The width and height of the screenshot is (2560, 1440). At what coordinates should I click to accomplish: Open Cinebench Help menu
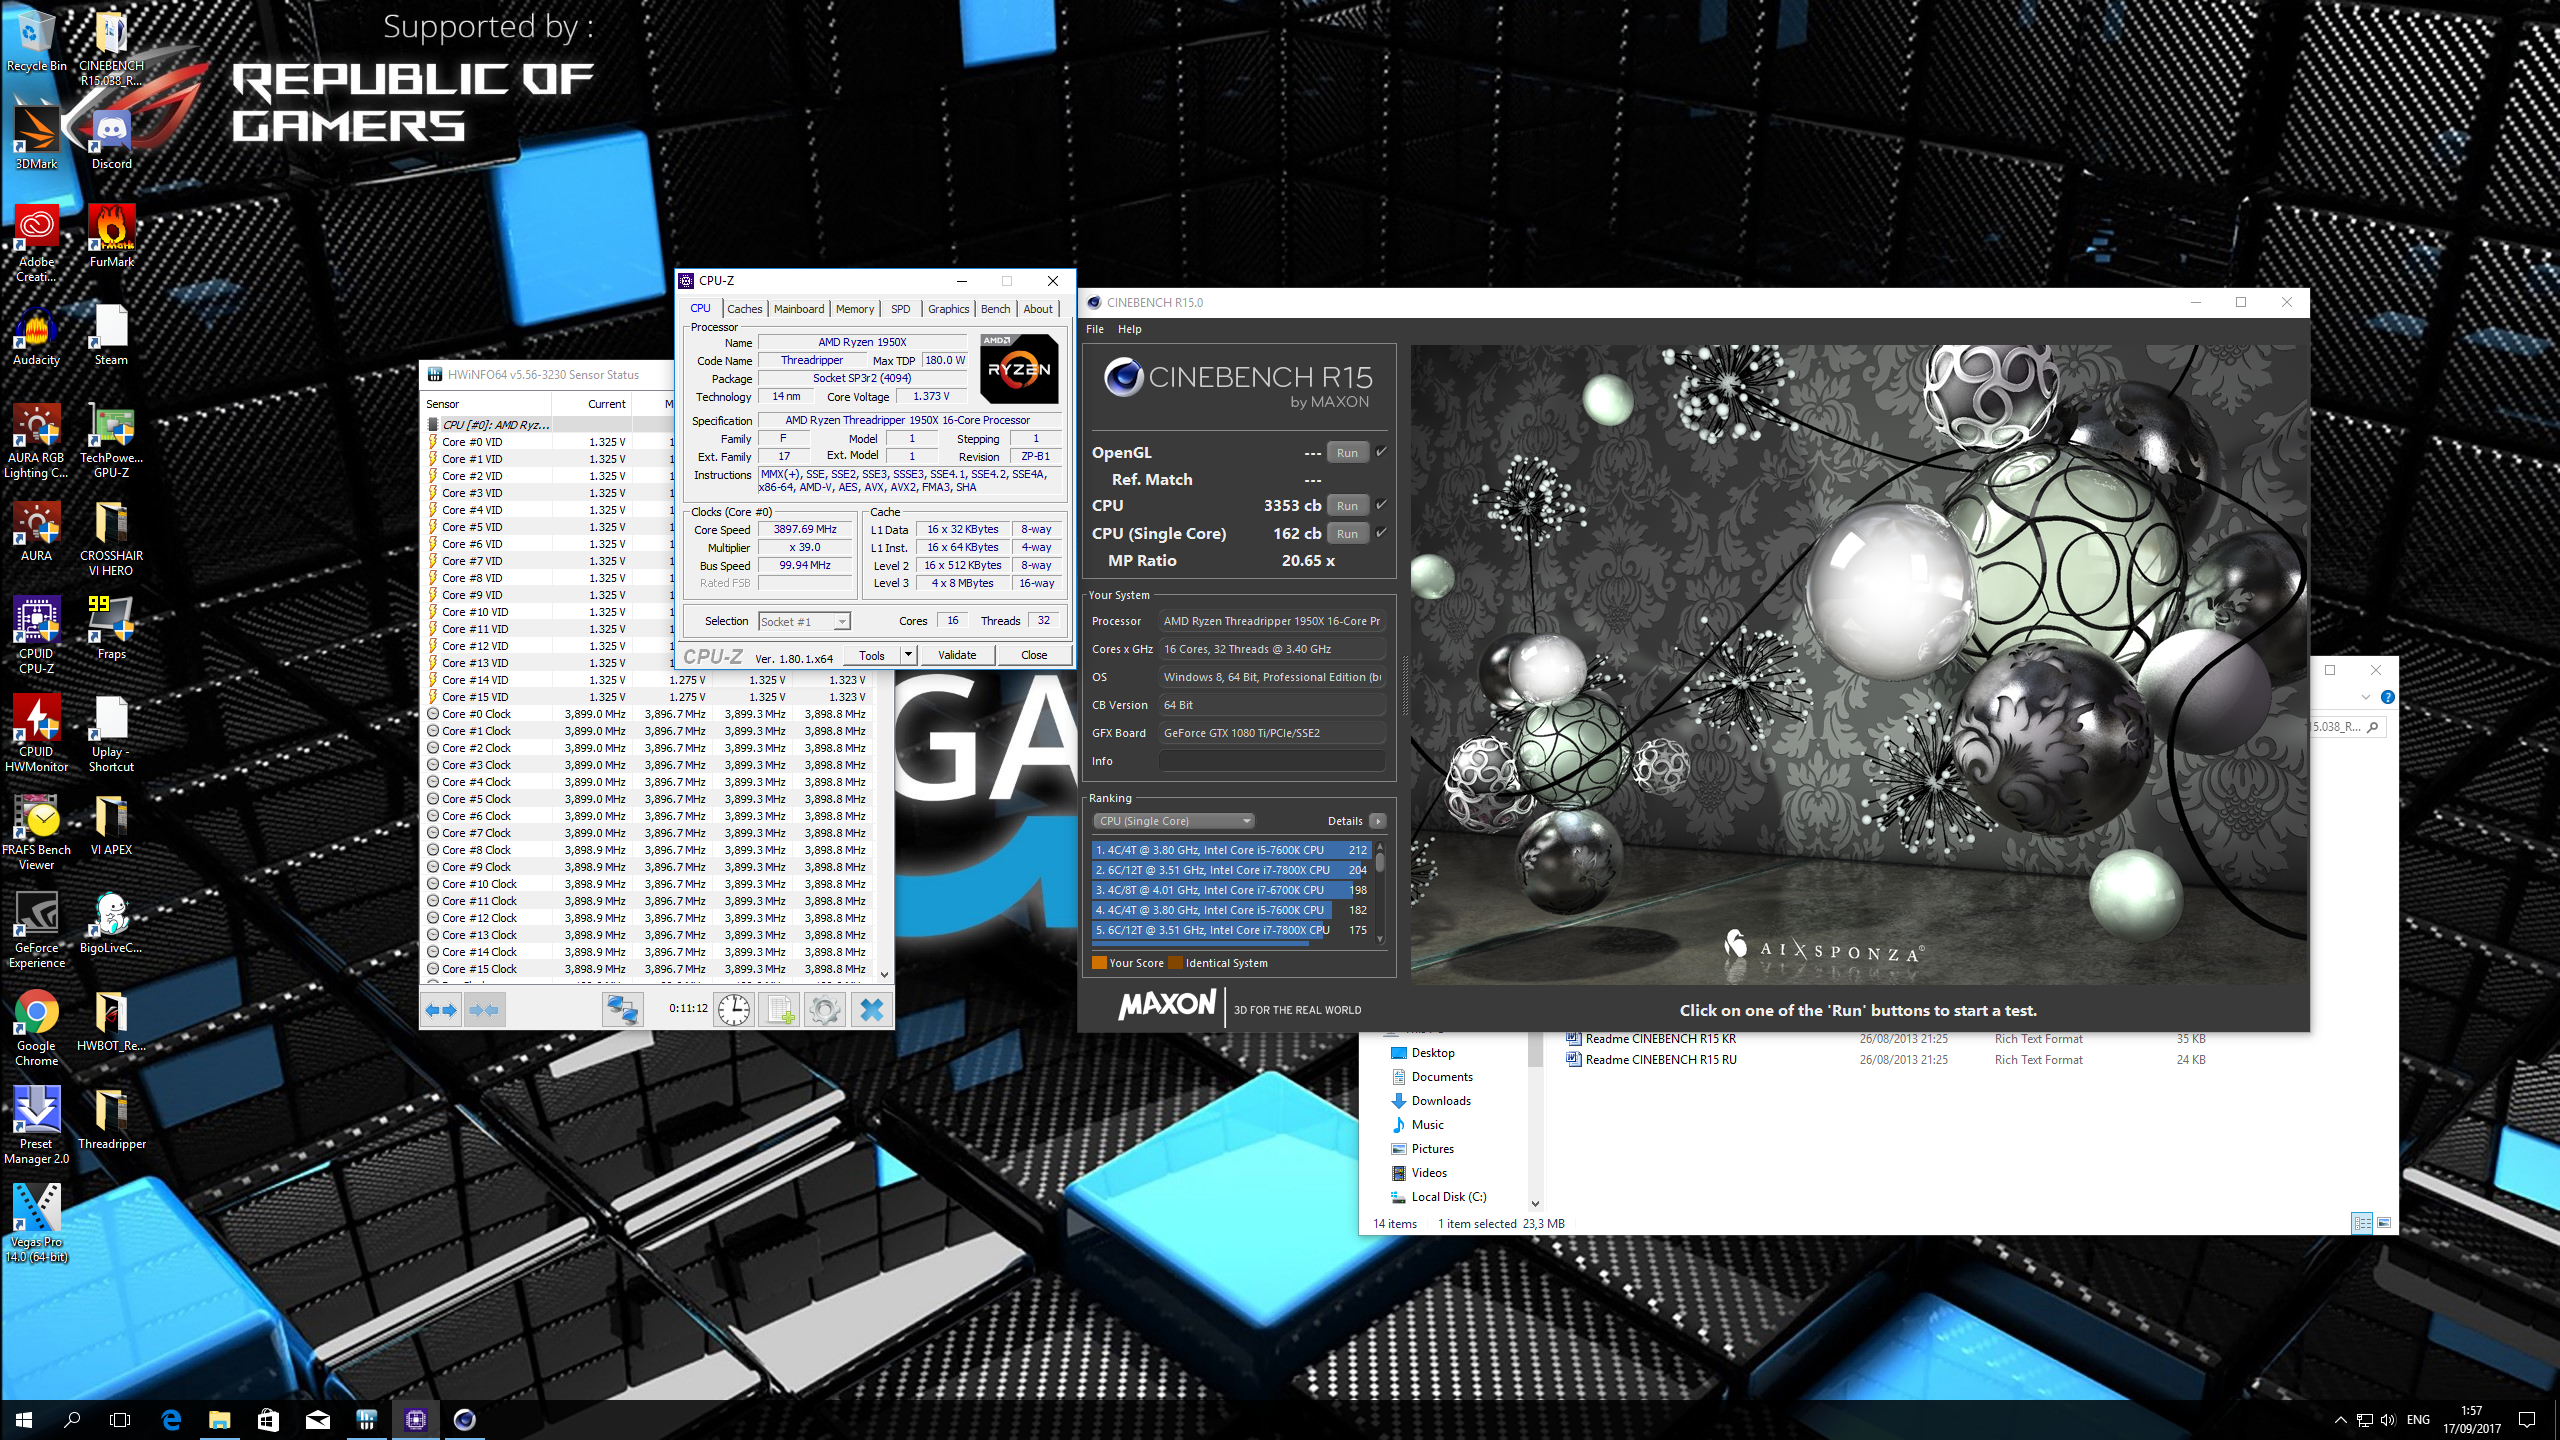1129,329
